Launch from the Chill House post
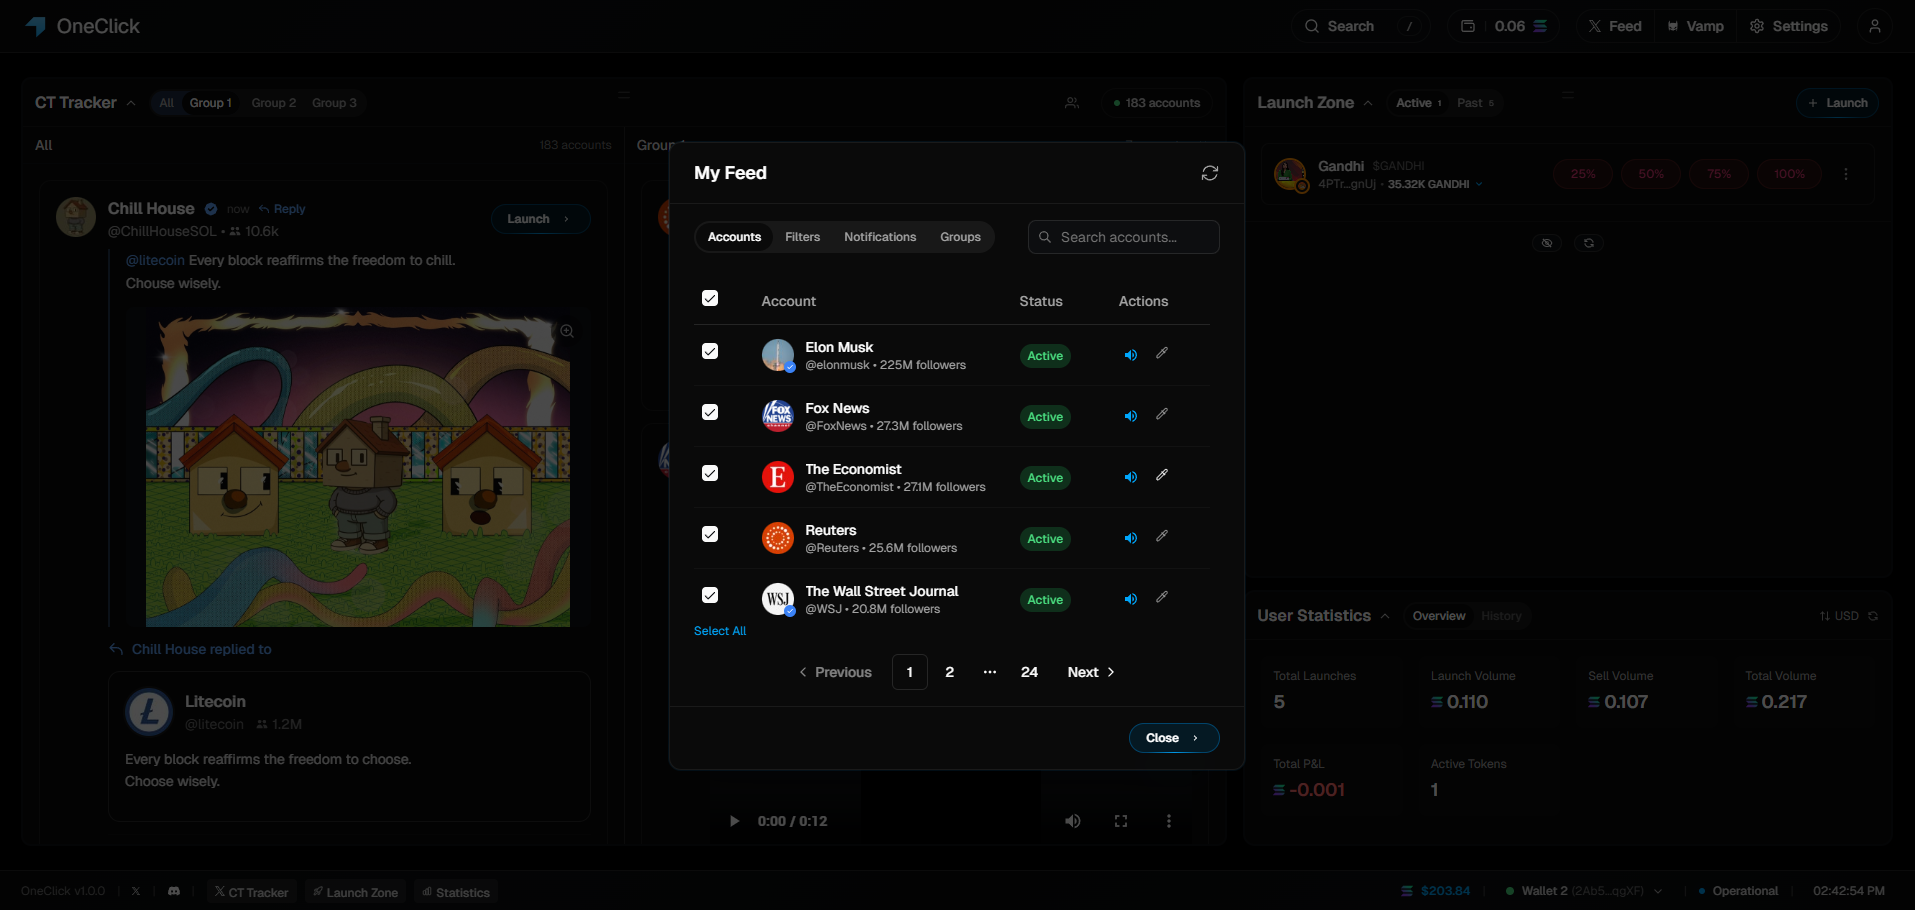Image resolution: width=1915 pixels, height=910 pixels. pyautogui.click(x=540, y=219)
